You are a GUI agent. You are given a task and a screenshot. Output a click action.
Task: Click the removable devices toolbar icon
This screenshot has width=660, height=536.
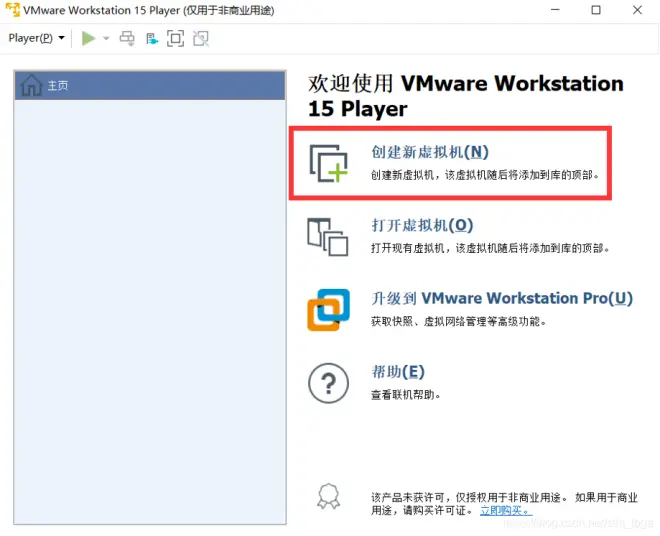pos(152,39)
